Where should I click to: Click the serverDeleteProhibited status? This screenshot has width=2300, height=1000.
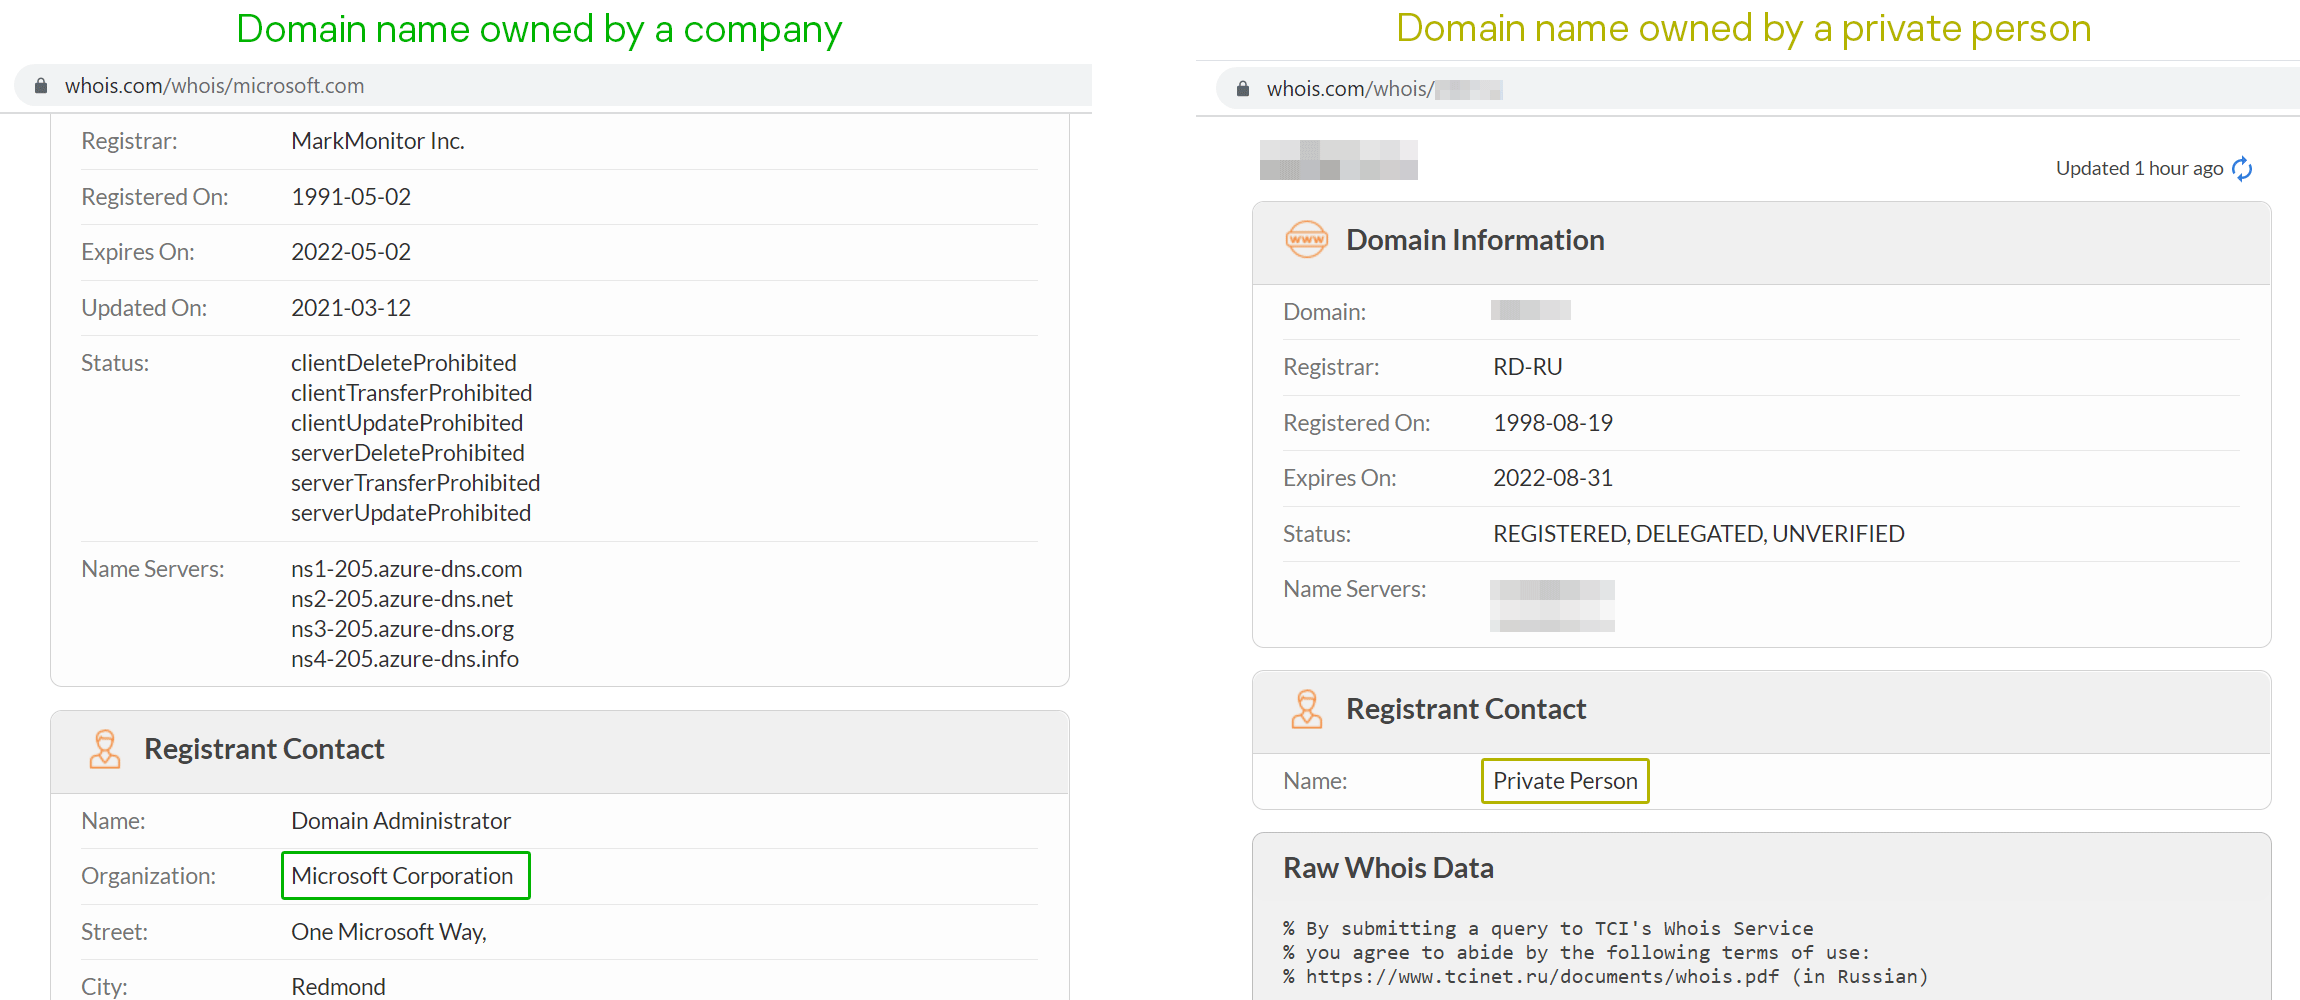click(408, 453)
